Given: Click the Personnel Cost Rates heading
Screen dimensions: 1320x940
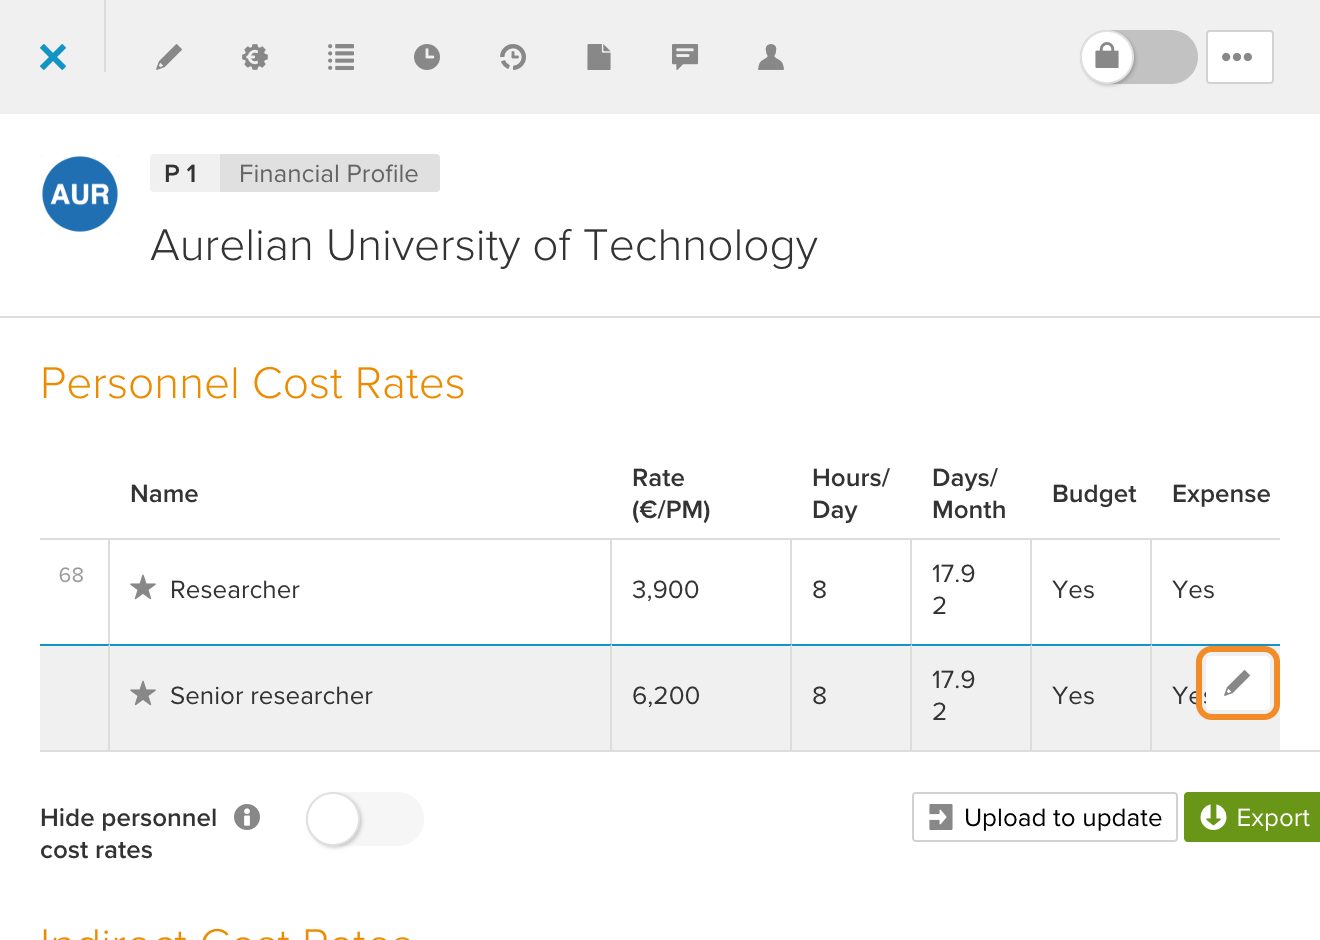Looking at the screenshot, I should pos(253,384).
